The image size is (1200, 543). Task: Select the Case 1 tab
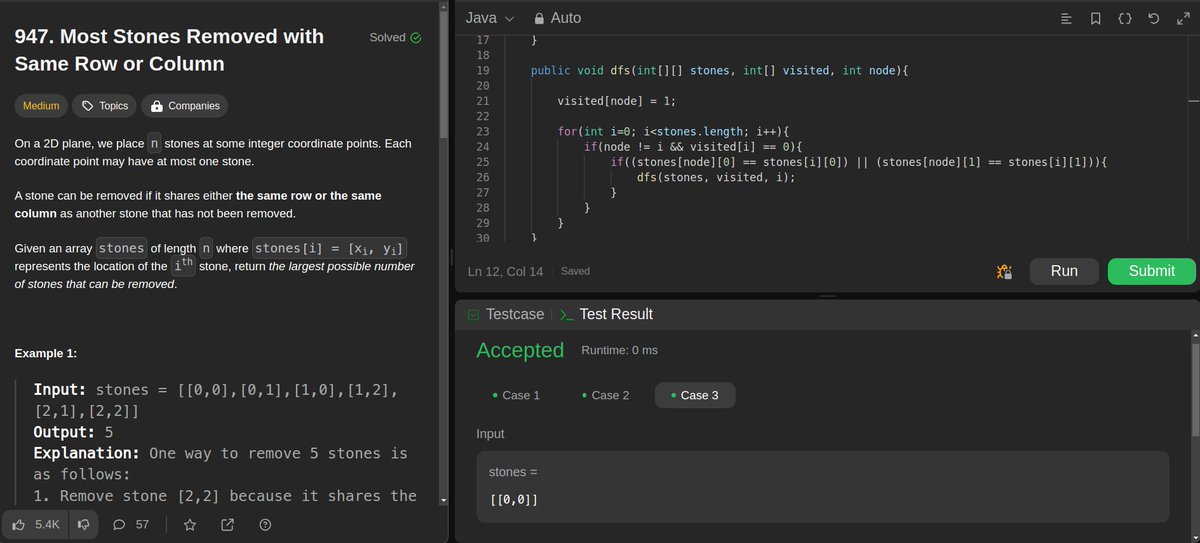[516, 395]
